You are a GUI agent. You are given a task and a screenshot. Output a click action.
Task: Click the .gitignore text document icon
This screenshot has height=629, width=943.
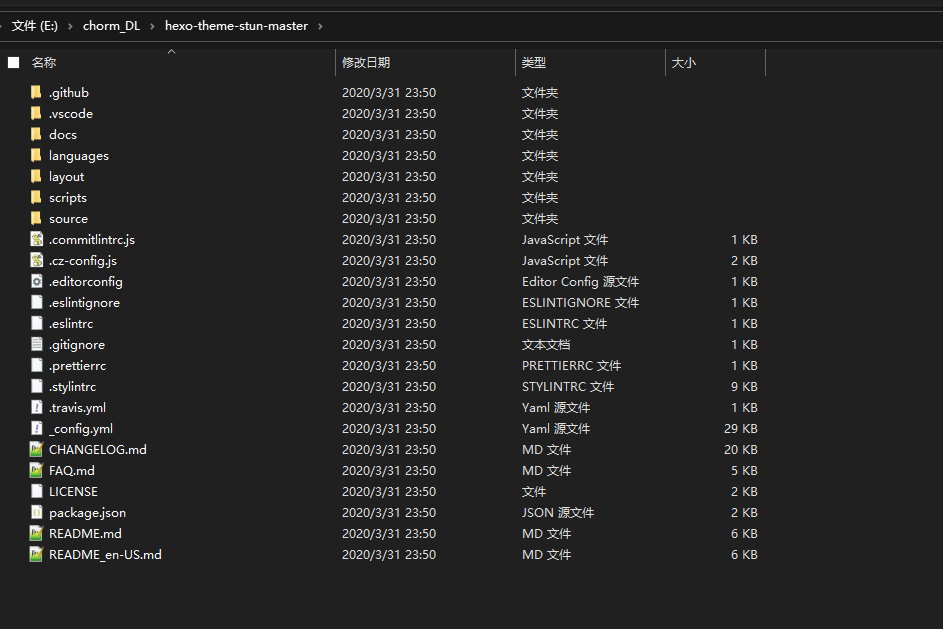click(37, 345)
